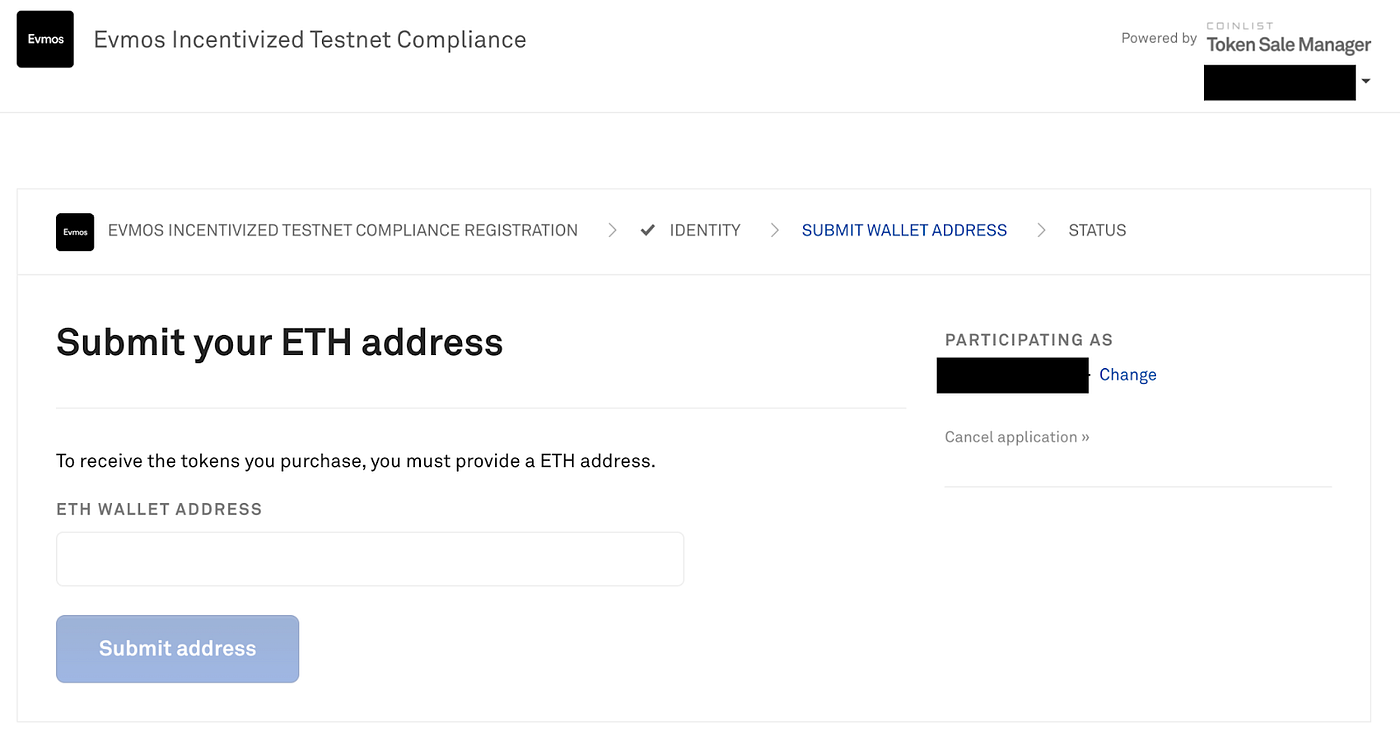Click the CoinList Token Sale Manager logo

1288,38
